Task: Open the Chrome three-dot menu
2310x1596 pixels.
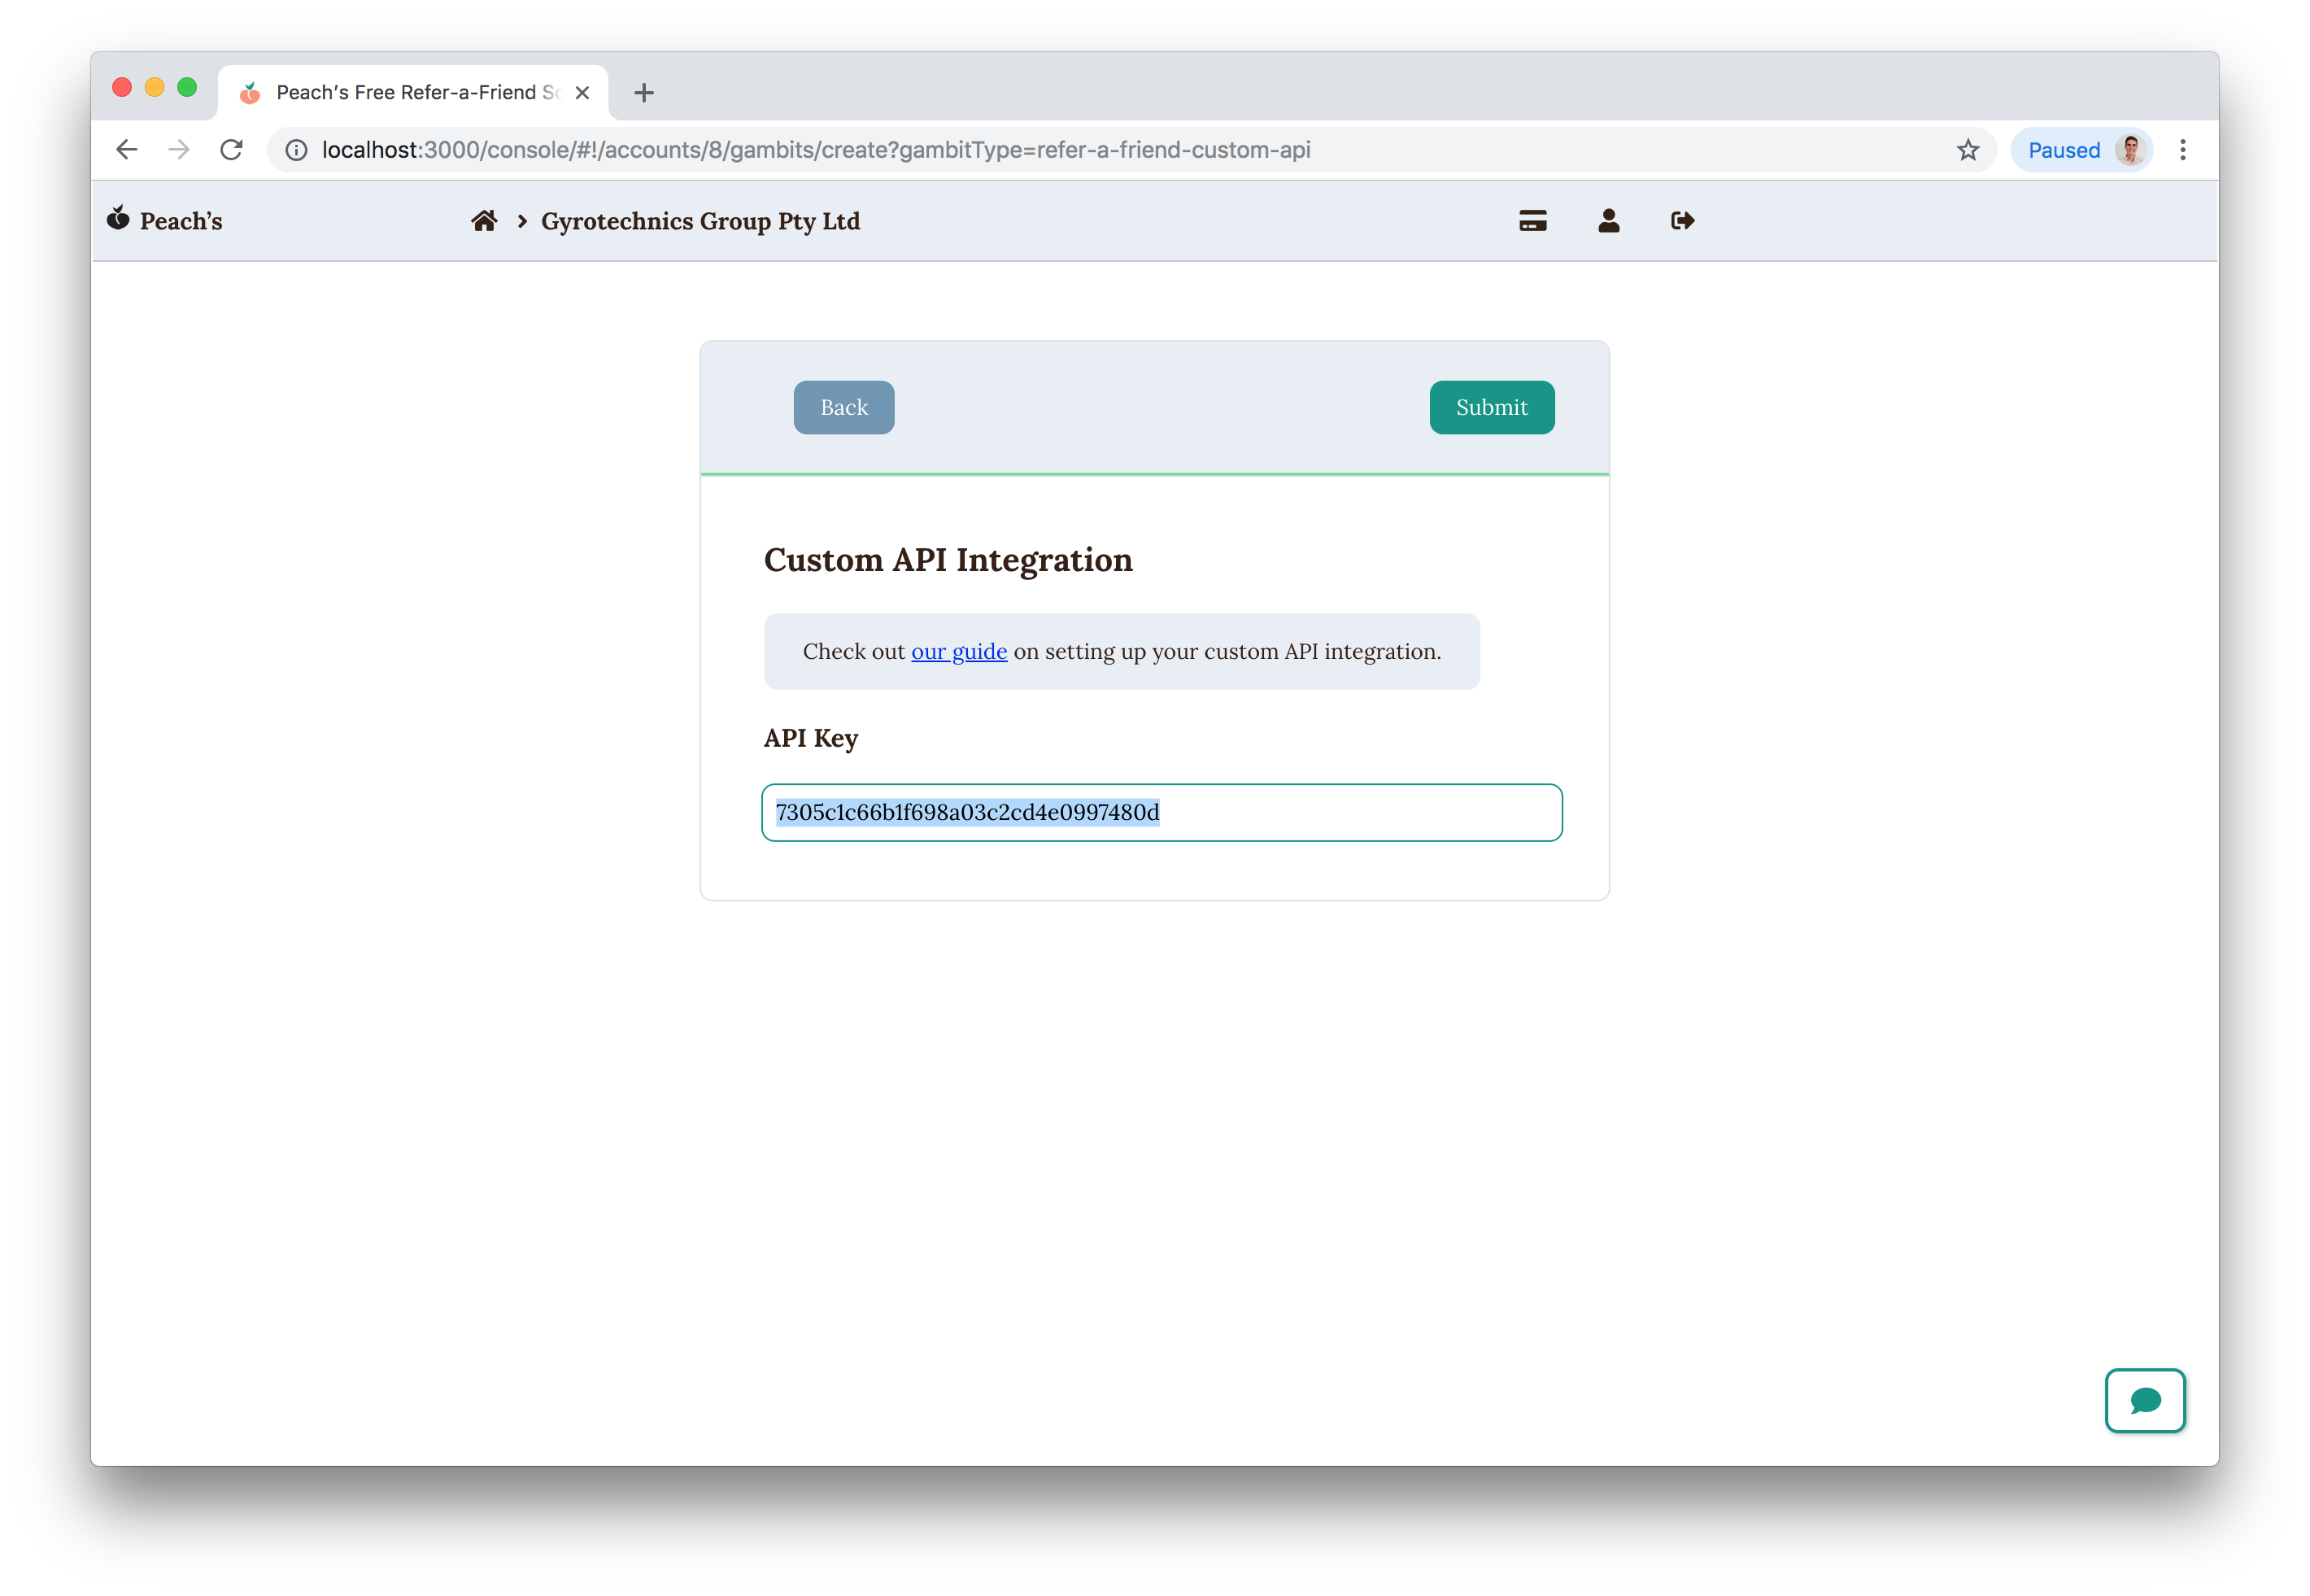Action: pyautogui.click(x=2182, y=150)
